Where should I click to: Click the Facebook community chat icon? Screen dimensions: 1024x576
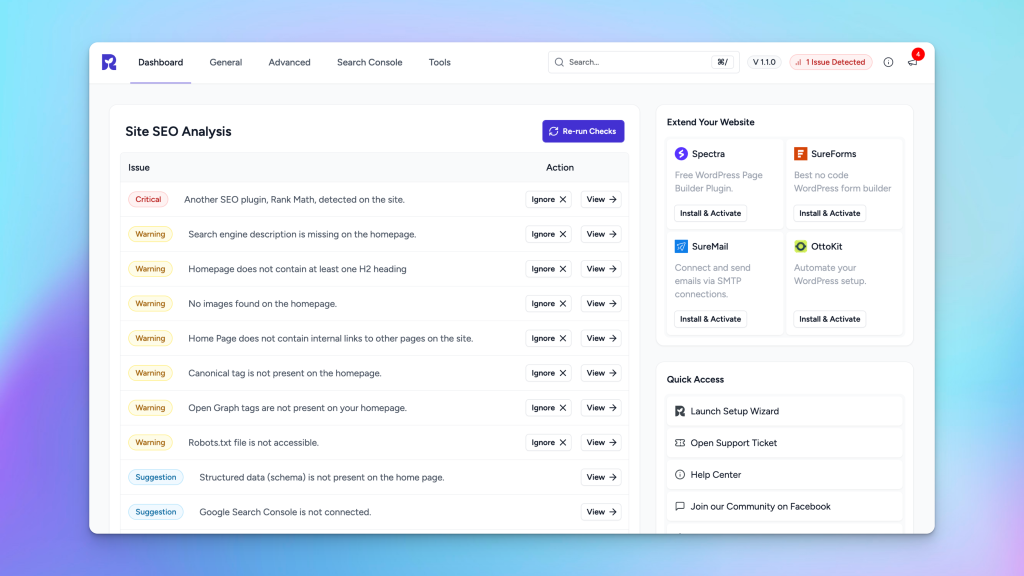point(680,506)
